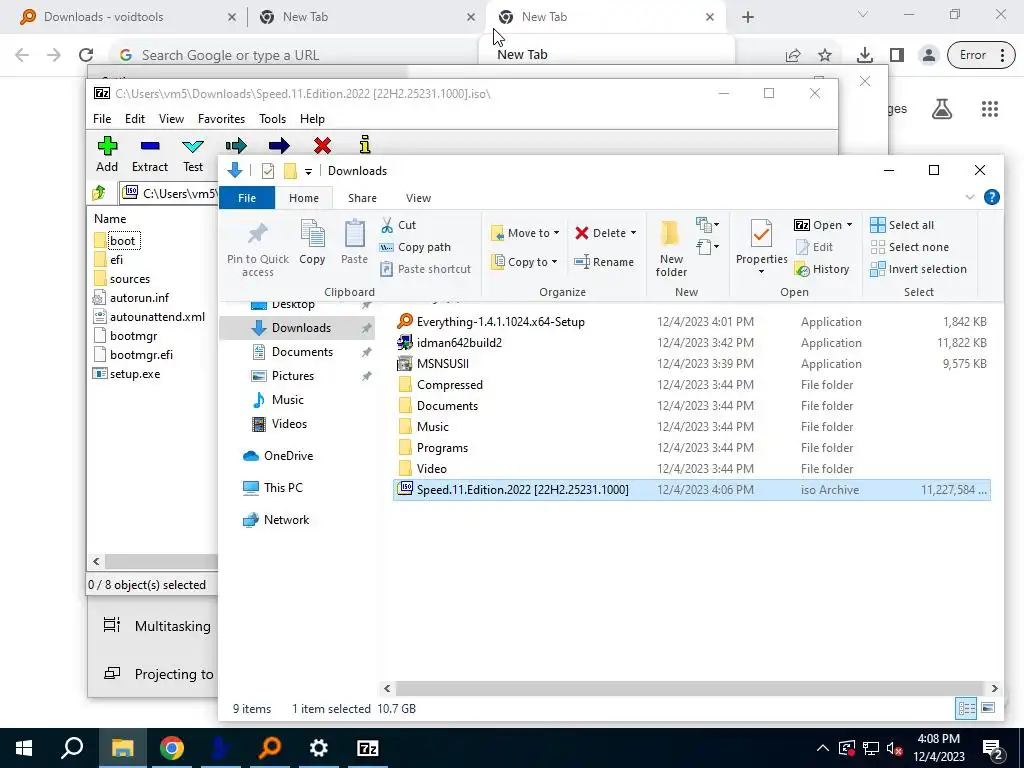This screenshot has width=1024, height=768.
Task: Collapse the Explorer ribbon with chevron
Action: click(970, 197)
